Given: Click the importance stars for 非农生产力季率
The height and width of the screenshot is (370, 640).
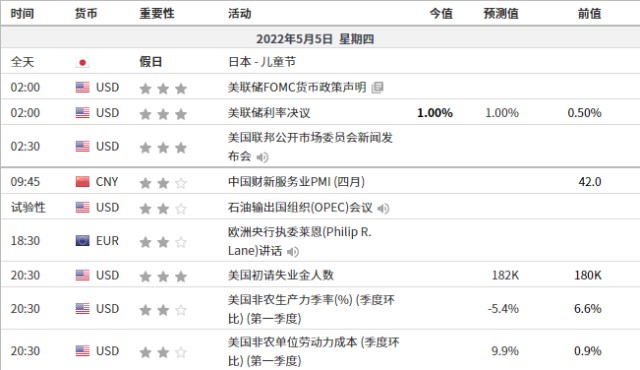Looking at the screenshot, I should tap(163, 310).
